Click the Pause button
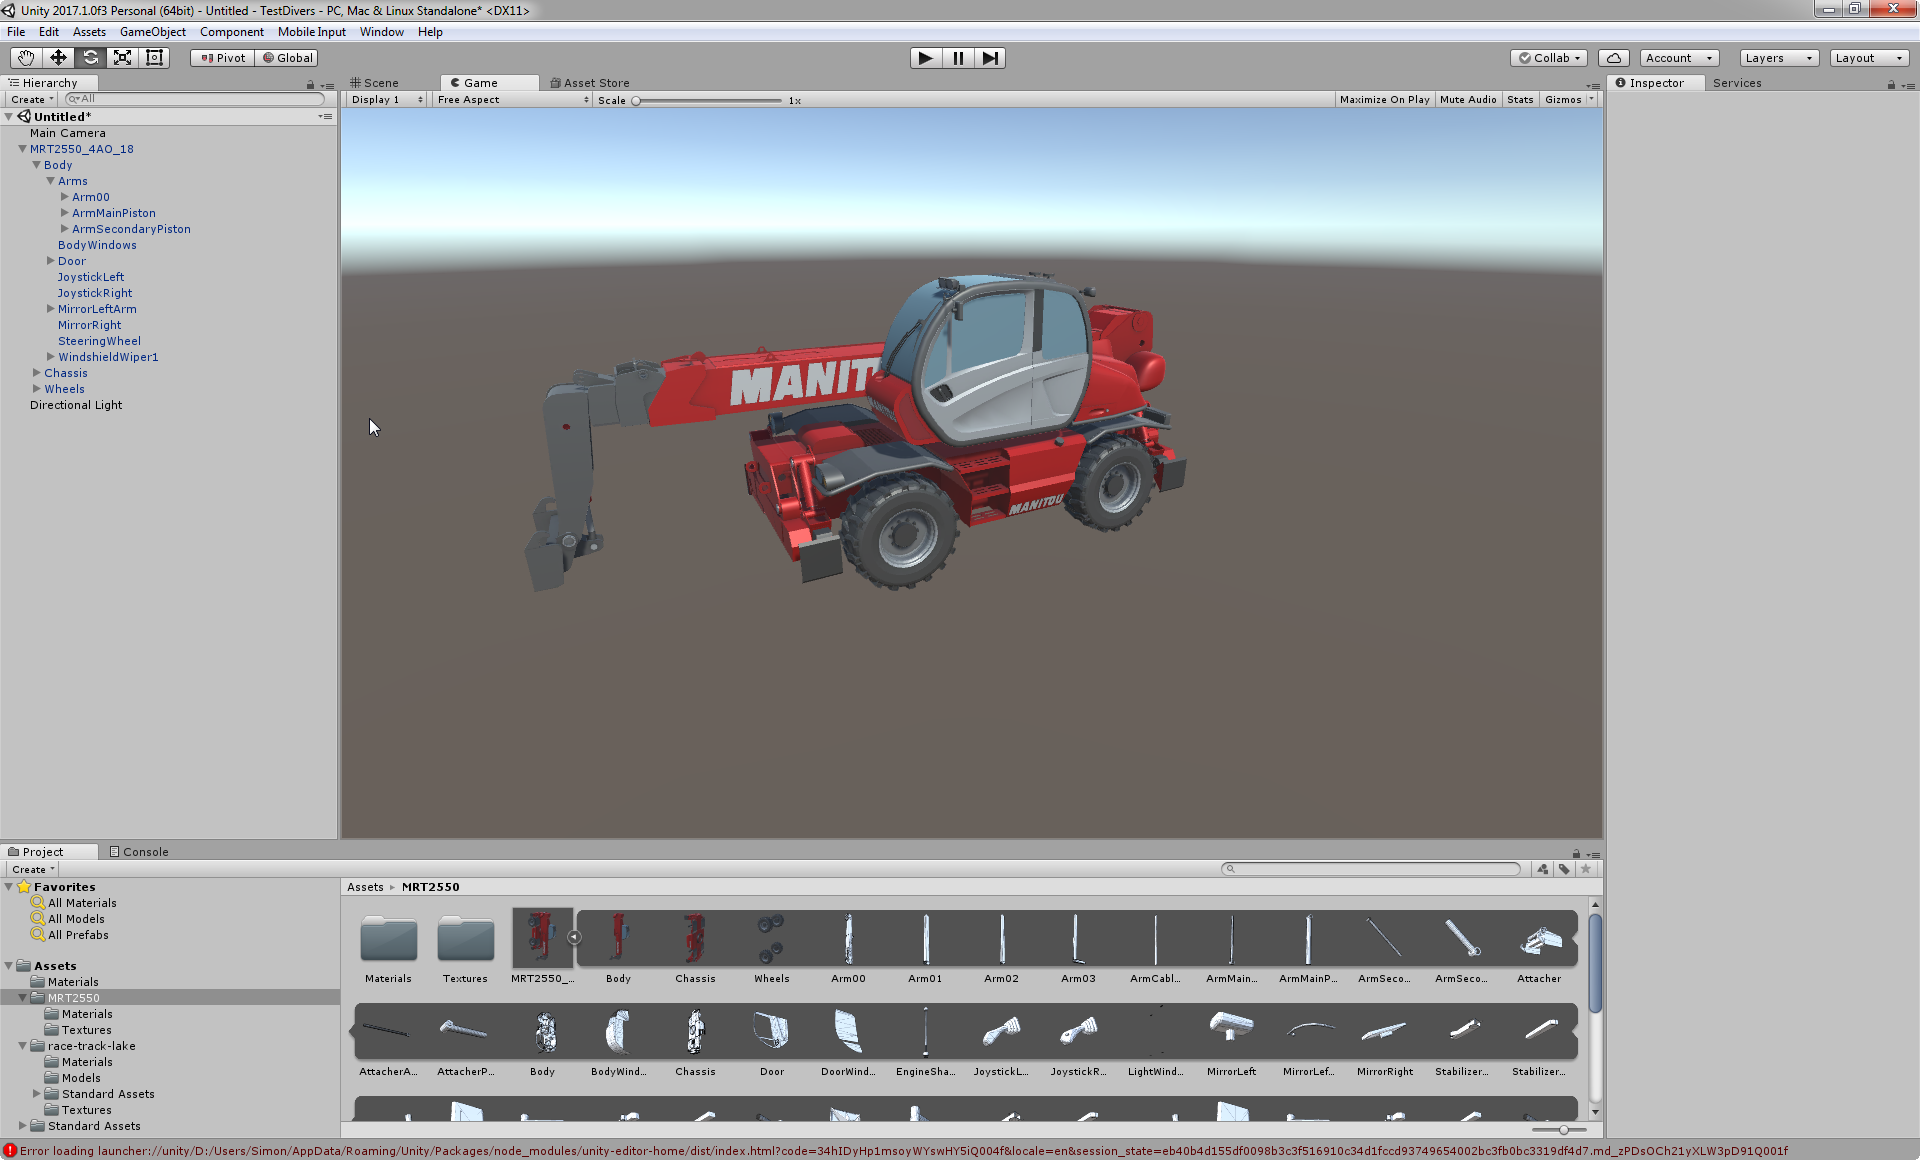The width and height of the screenshot is (1920, 1160). point(958,58)
